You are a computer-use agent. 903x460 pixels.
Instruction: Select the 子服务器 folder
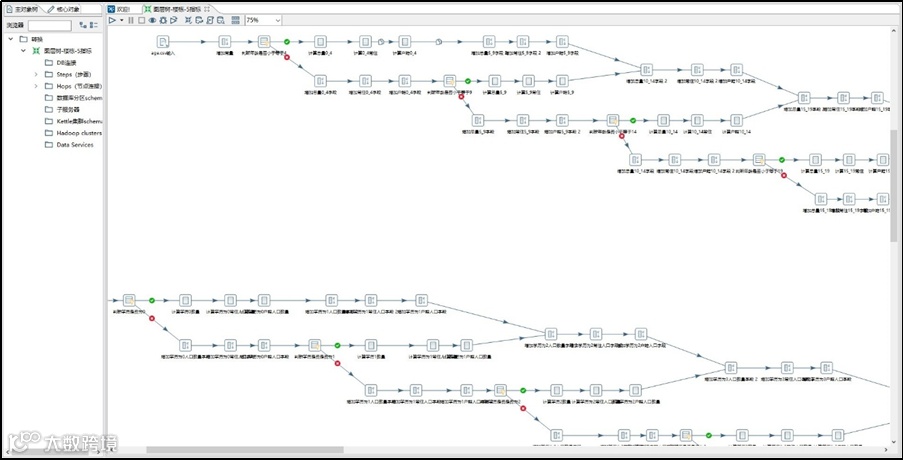pos(62,109)
